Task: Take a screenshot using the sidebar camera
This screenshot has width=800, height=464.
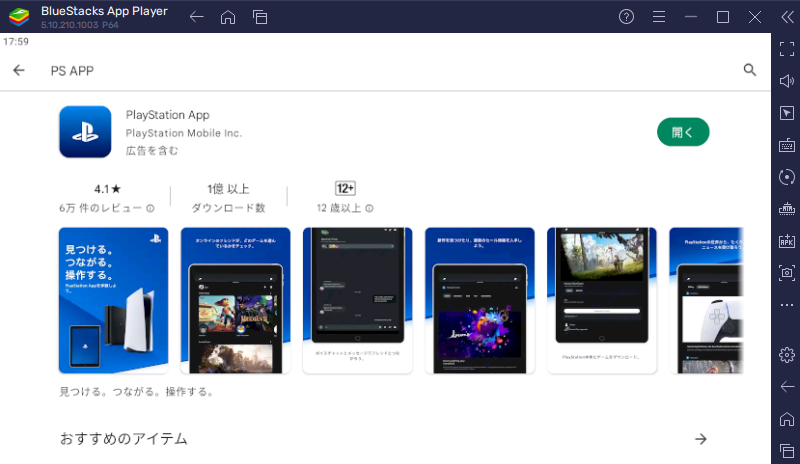Action: (x=787, y=273)
